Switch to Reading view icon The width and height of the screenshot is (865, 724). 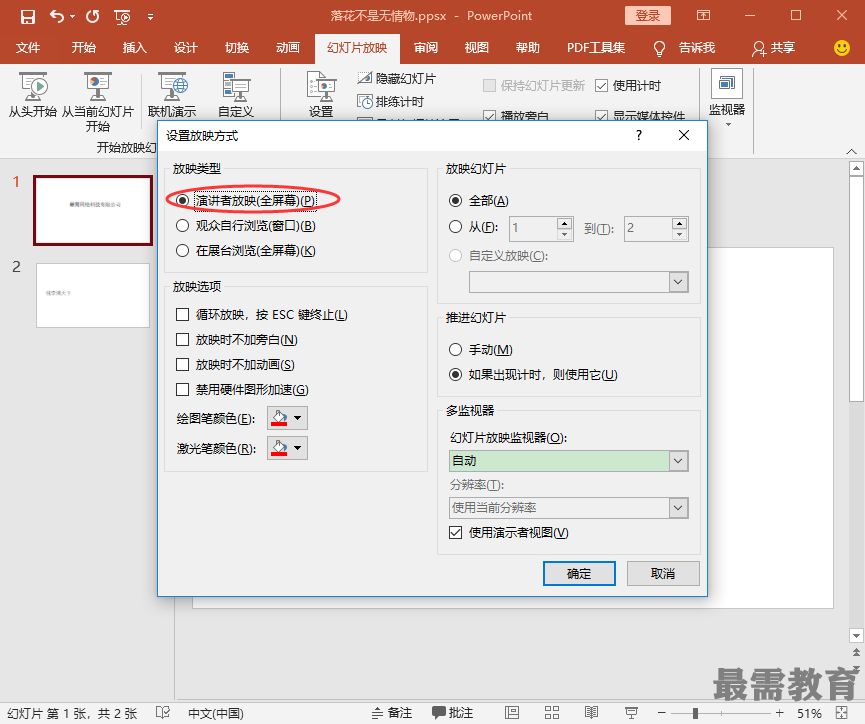(x=591, y=713)
